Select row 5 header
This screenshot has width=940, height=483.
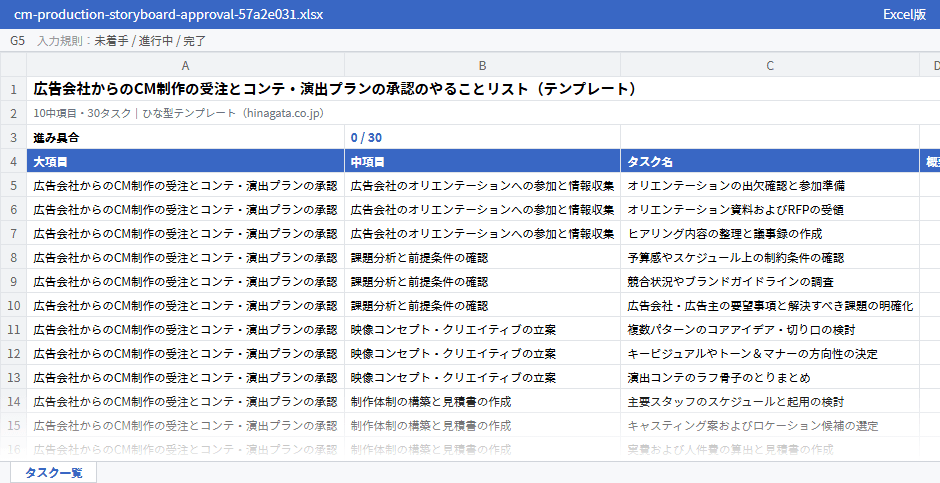pyautogui.click(x=13, y=185)
